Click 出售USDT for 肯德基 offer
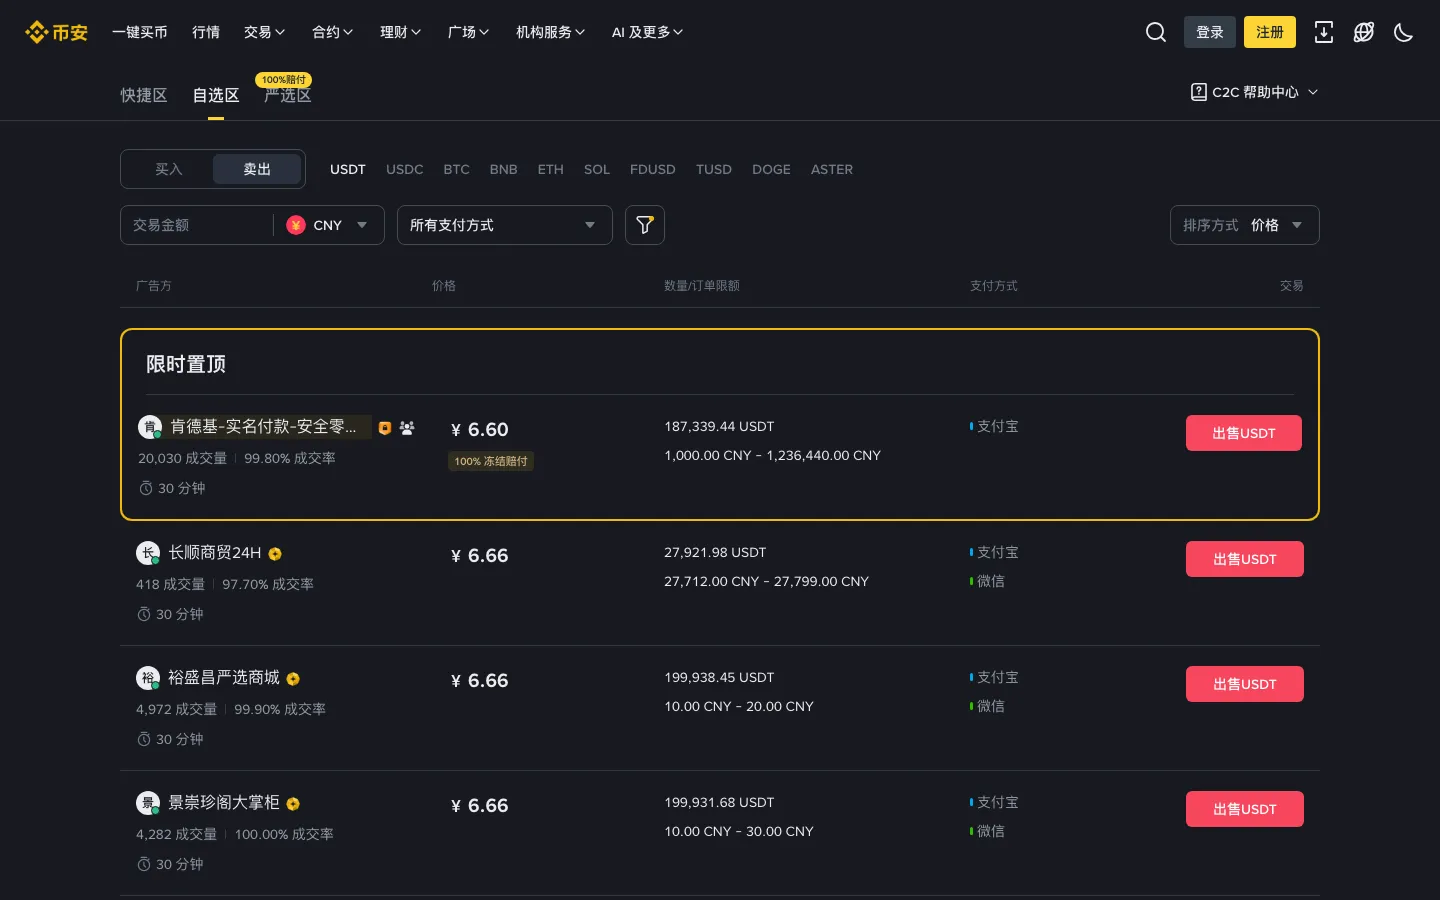This screenshot has width=1440, height=900. coord(1244,433)
